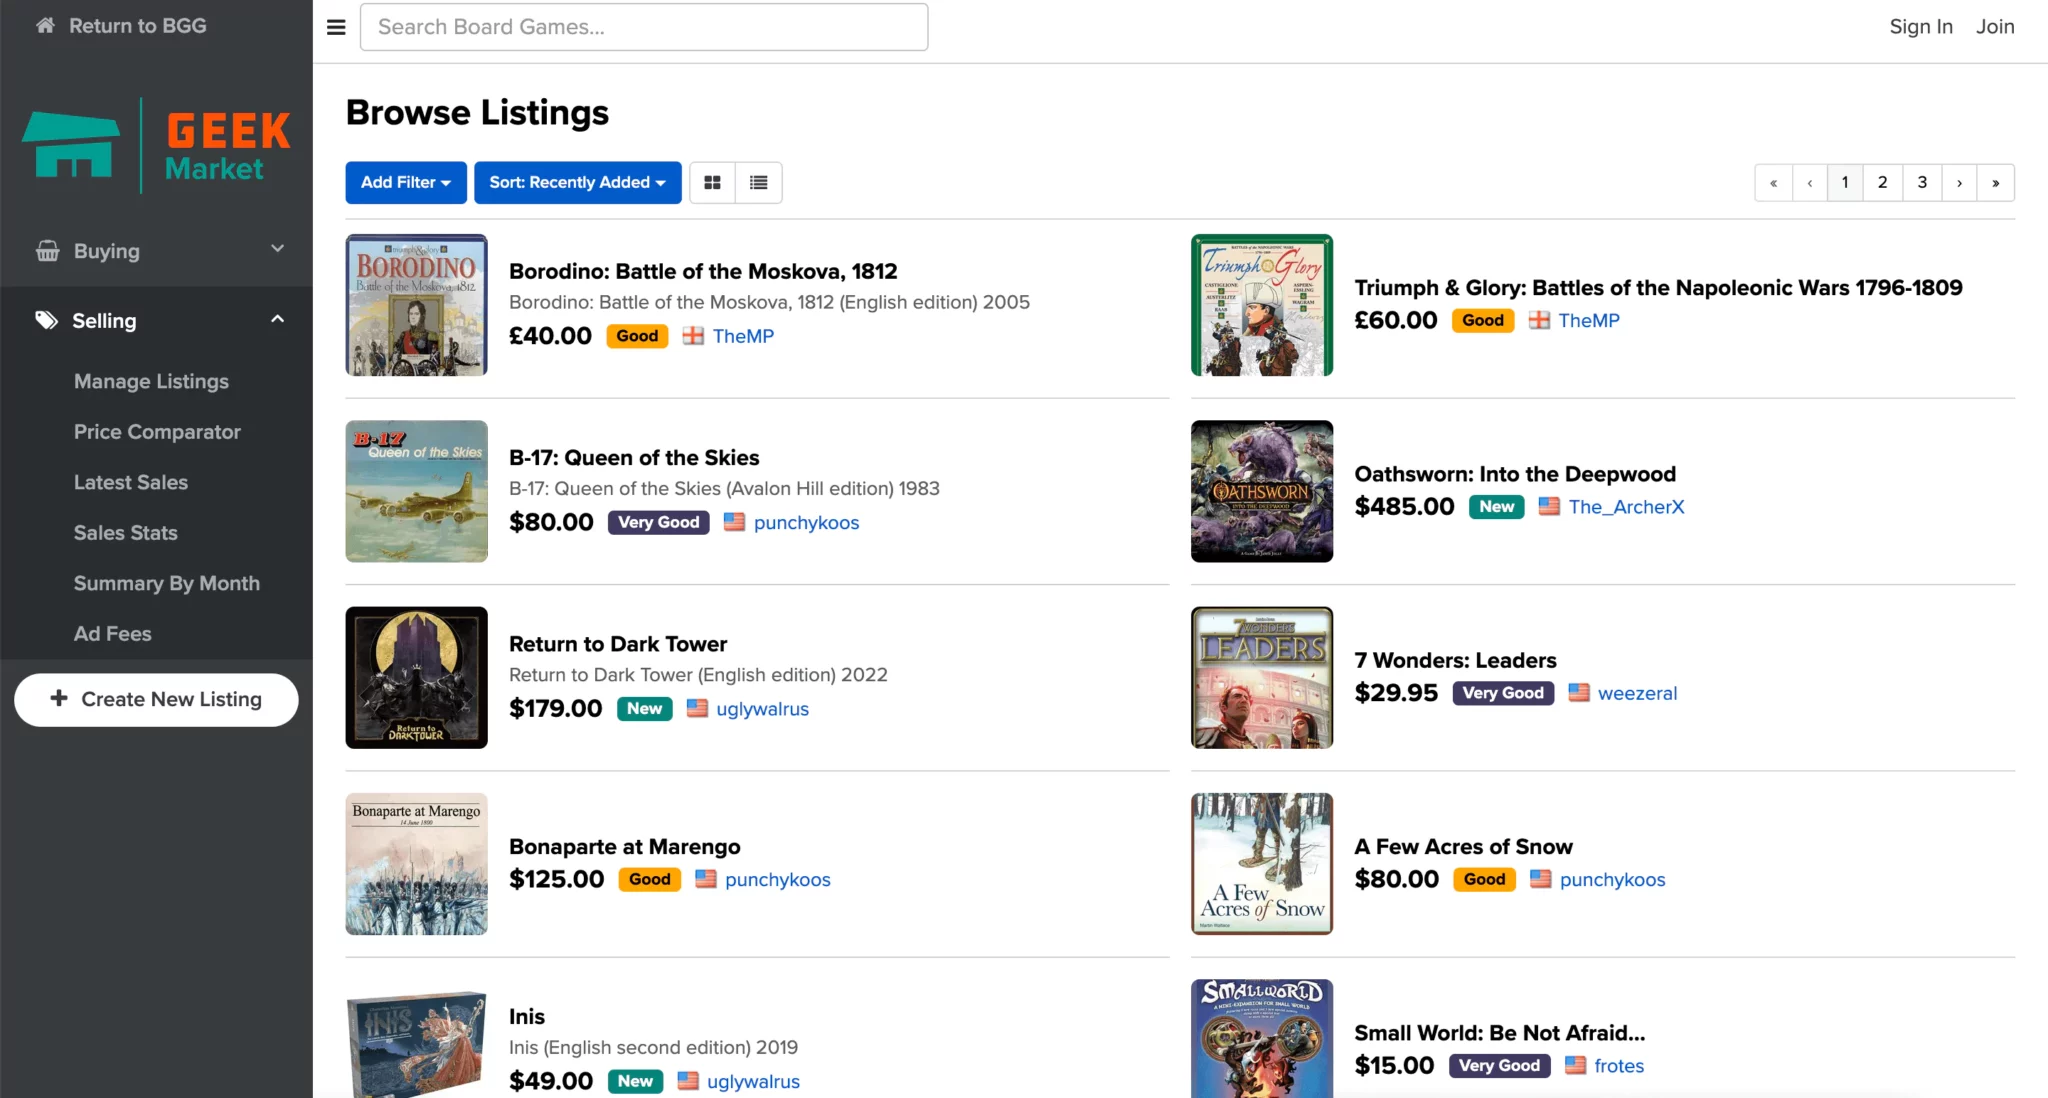The width and height of the screenshot is (2048, 1098).
Task: Go to first page of listings
Action: tap(1773, 182)
